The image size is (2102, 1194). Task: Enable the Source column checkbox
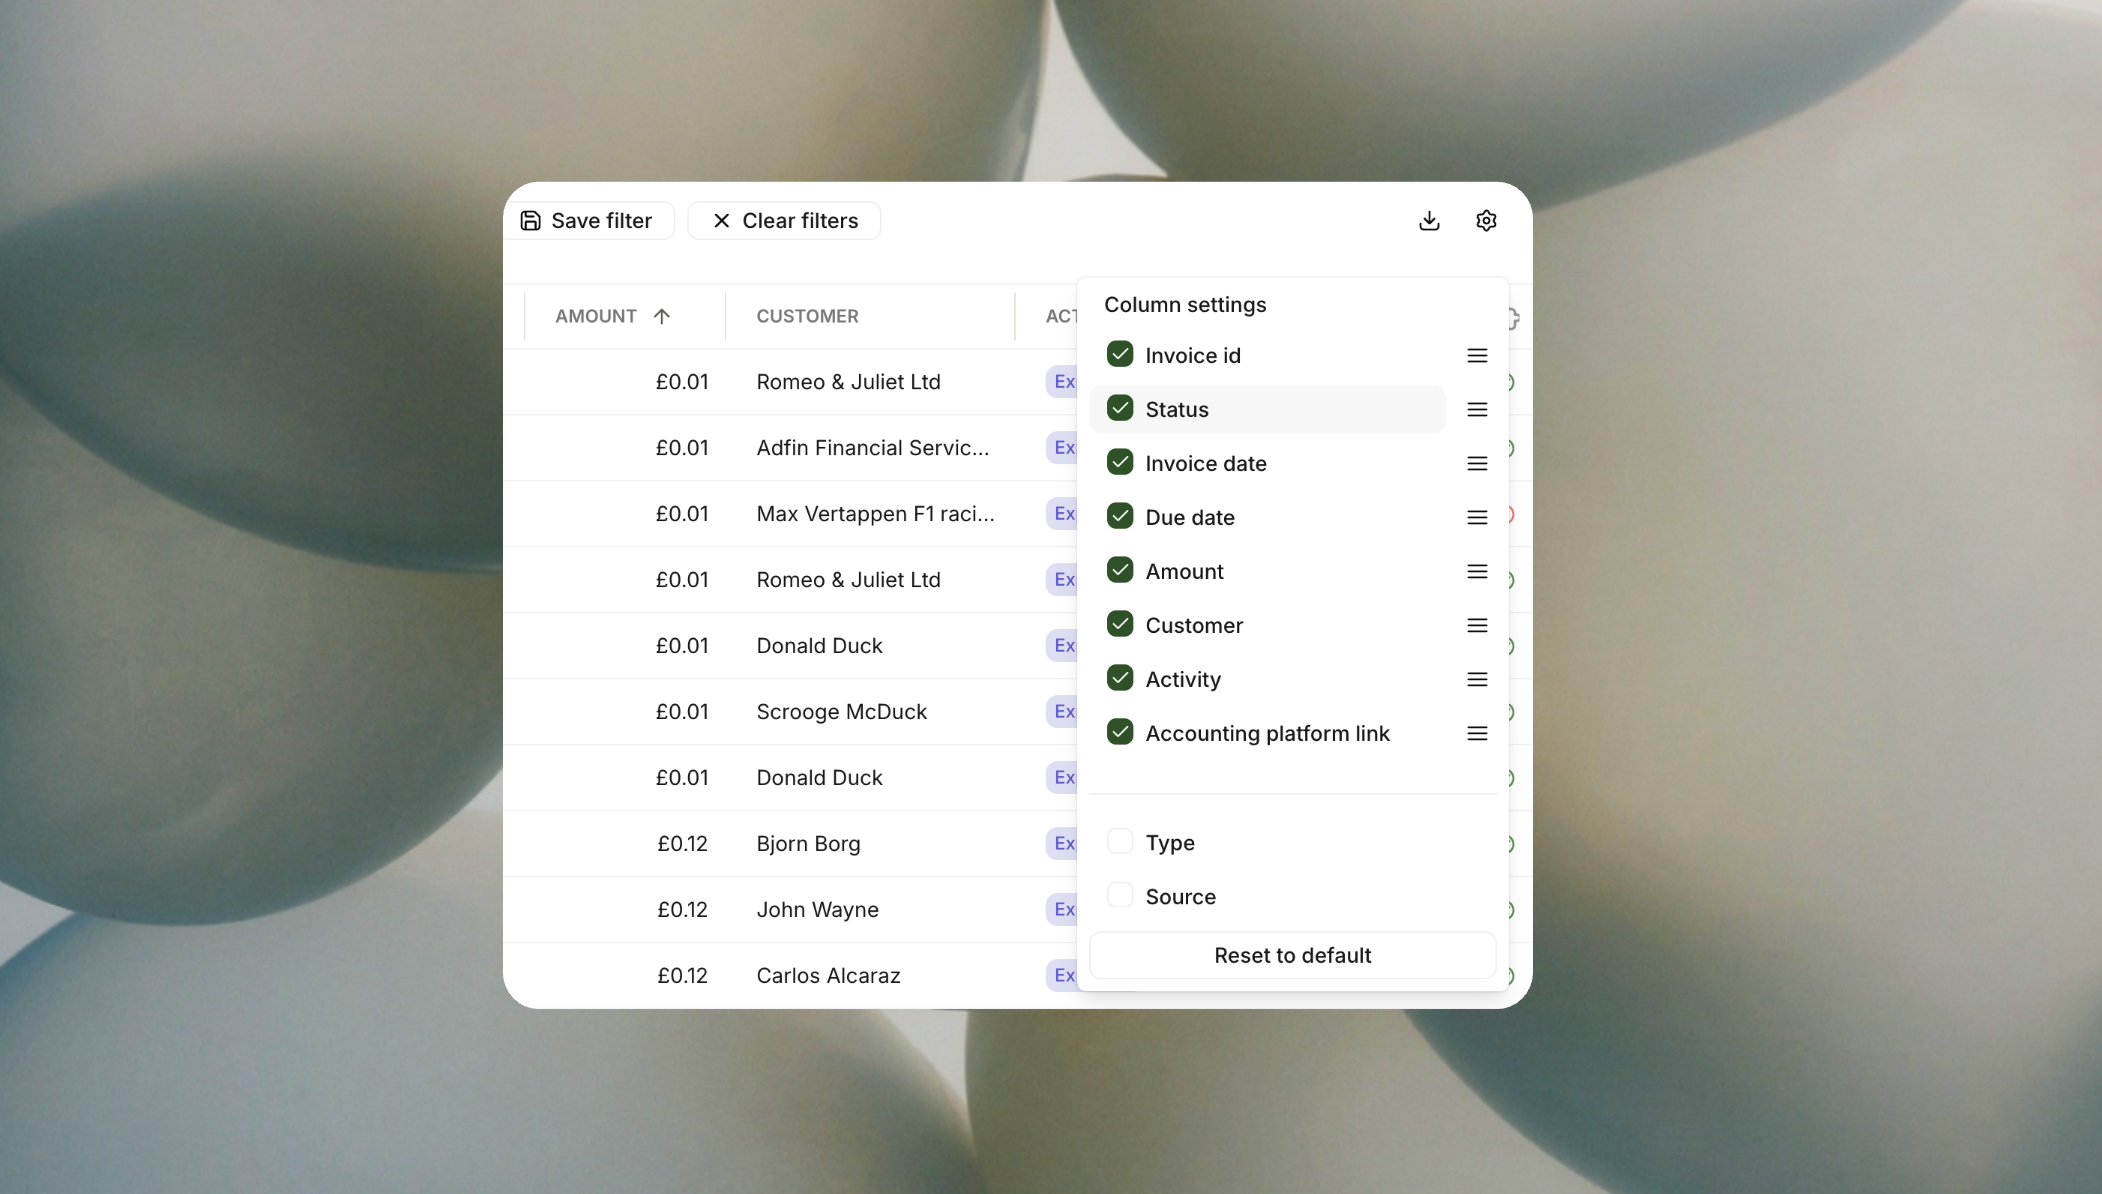pos(1120,896)
